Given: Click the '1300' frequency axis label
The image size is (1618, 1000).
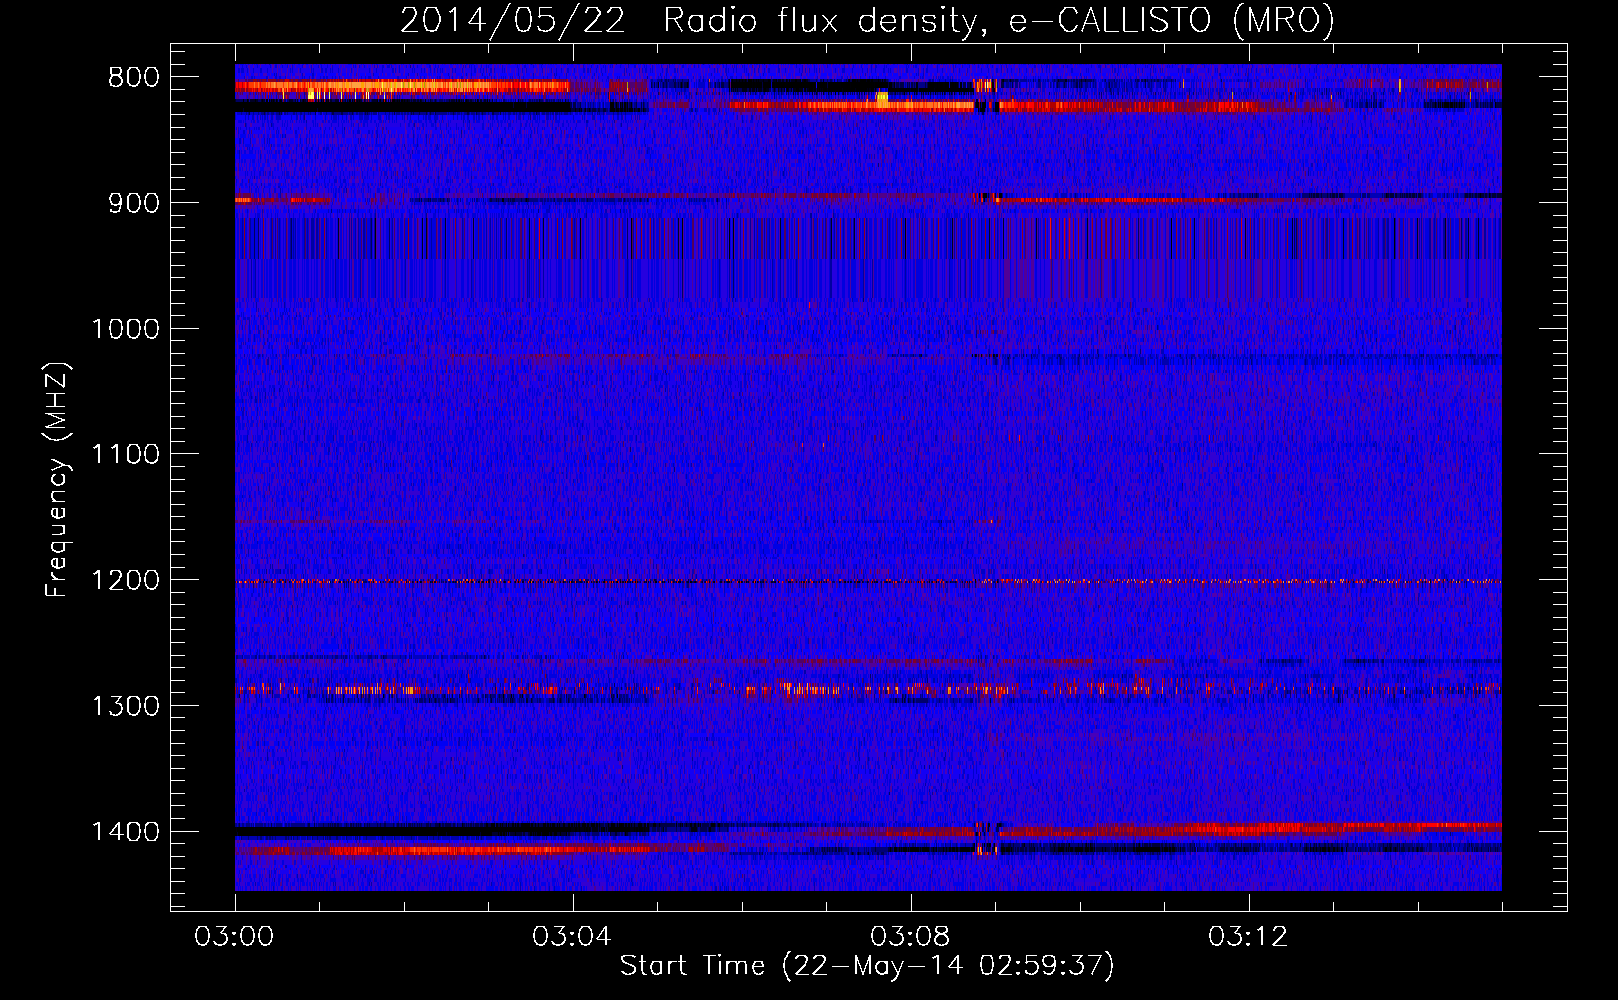Looking at the screenshot, I should (125, 707).
